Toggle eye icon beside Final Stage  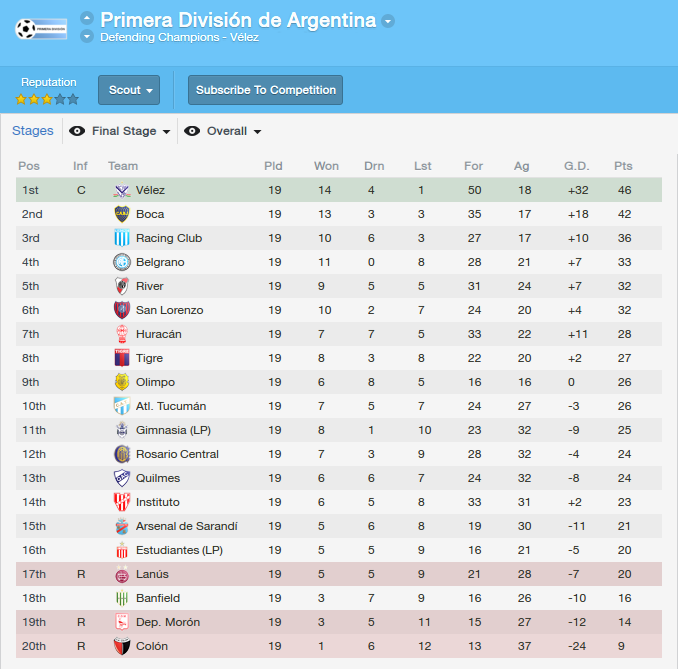point(77,131)
